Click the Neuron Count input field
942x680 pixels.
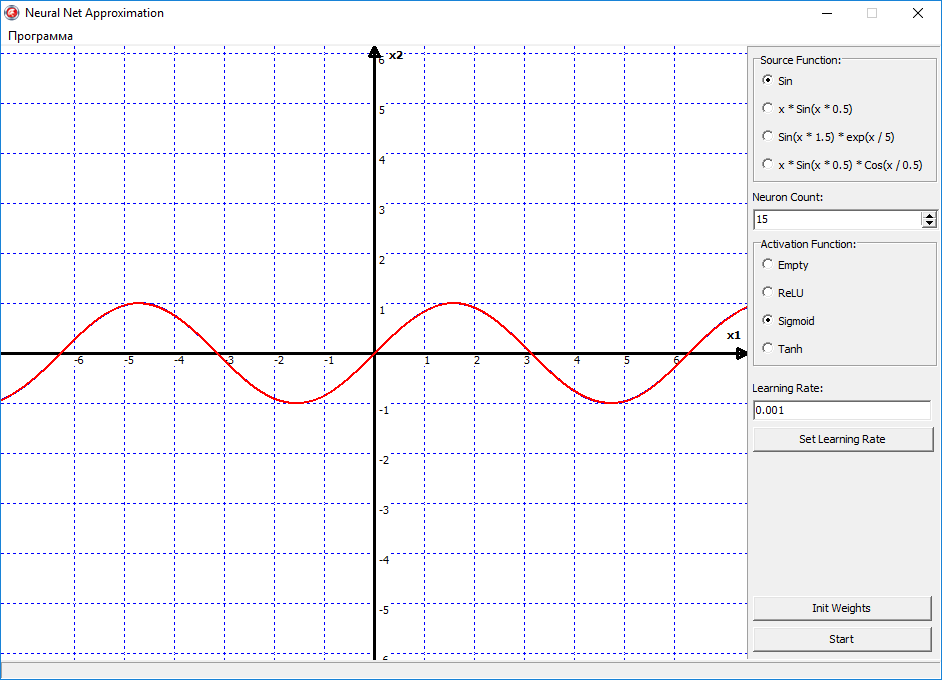[837, 219]
